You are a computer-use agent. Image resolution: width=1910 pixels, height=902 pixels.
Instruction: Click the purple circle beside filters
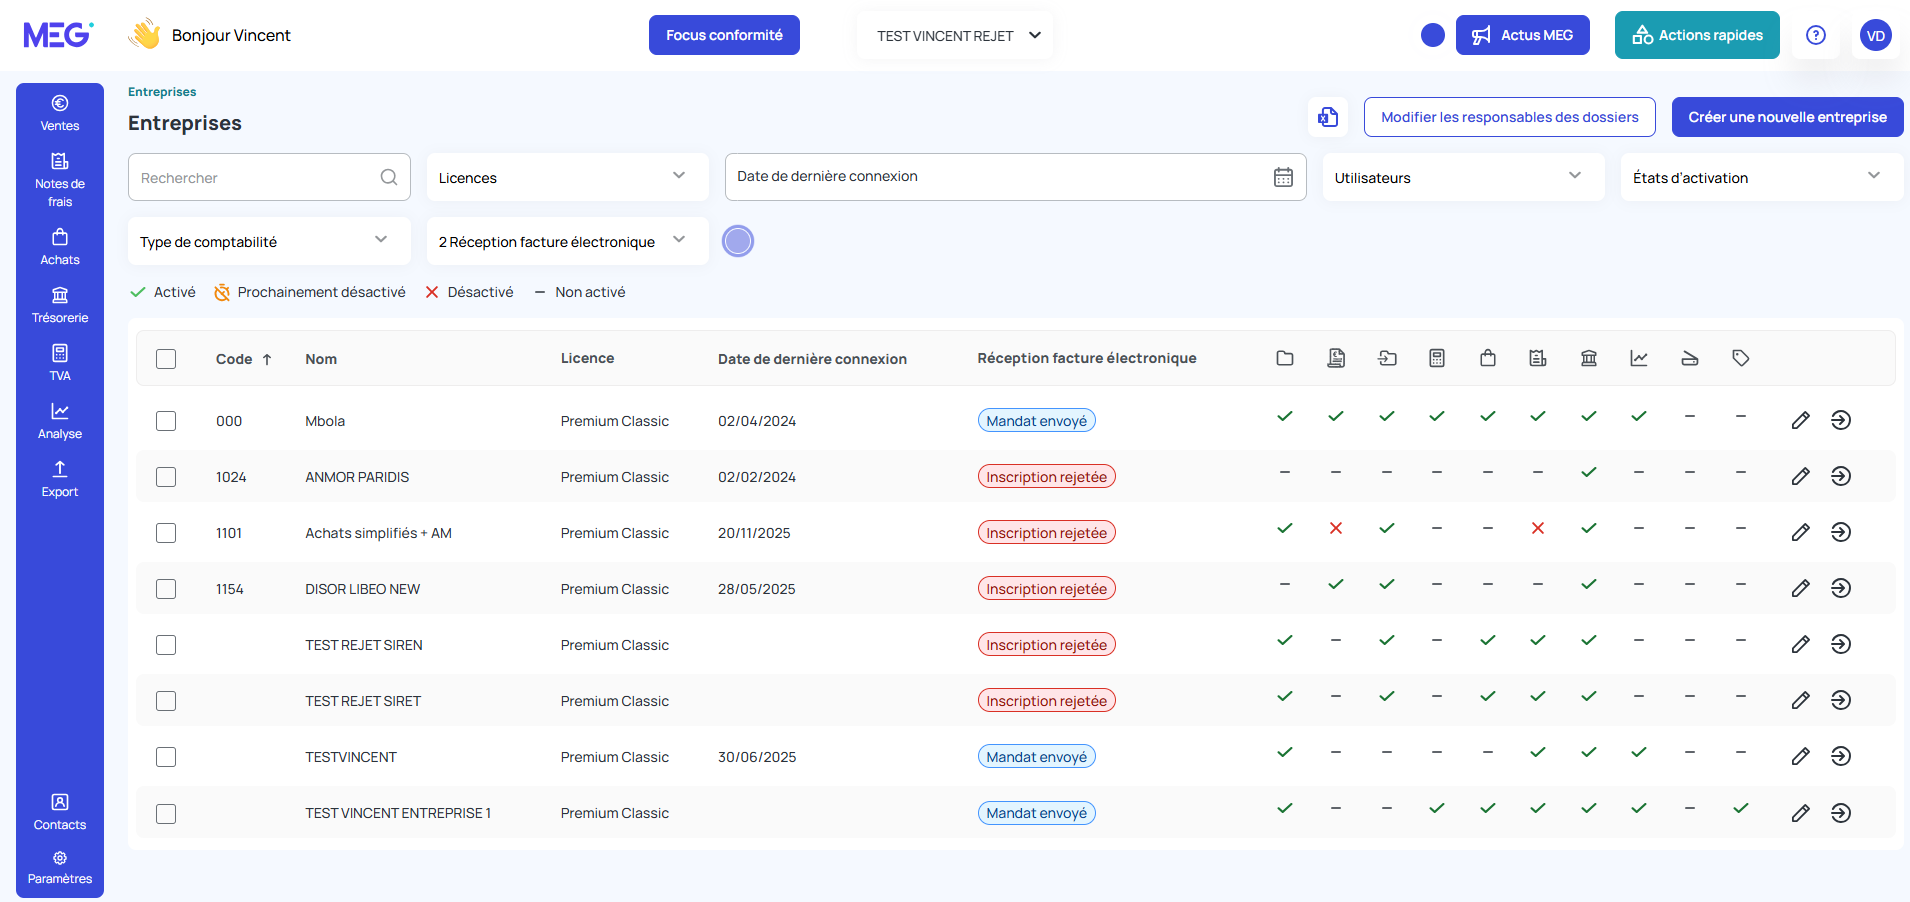pyautogui.click(x=738, y=241)
